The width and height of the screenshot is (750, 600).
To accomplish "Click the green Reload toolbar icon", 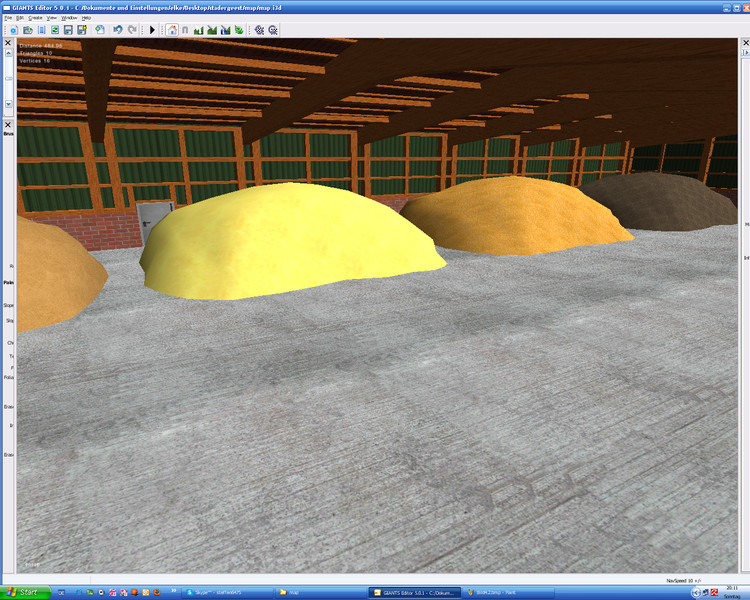I will [x=55, y=30].
